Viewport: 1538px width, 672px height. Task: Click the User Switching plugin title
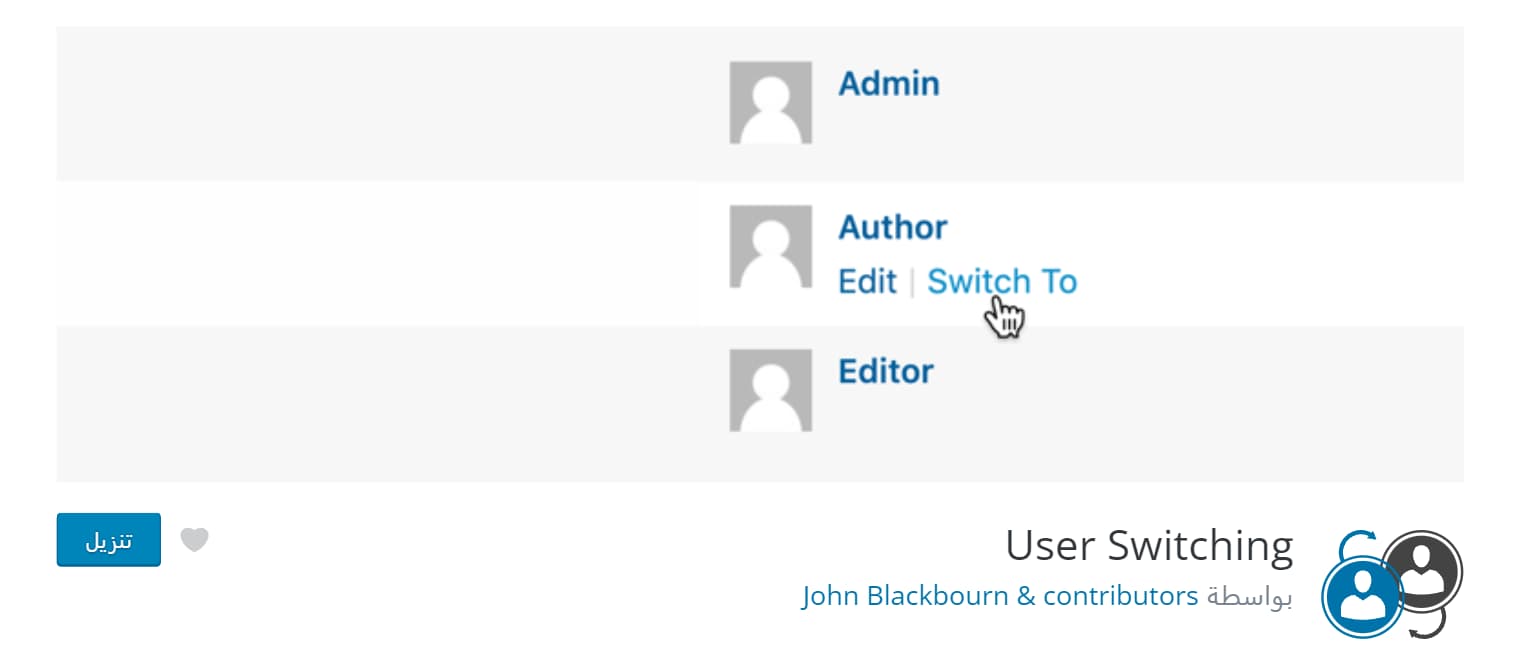1149,546
